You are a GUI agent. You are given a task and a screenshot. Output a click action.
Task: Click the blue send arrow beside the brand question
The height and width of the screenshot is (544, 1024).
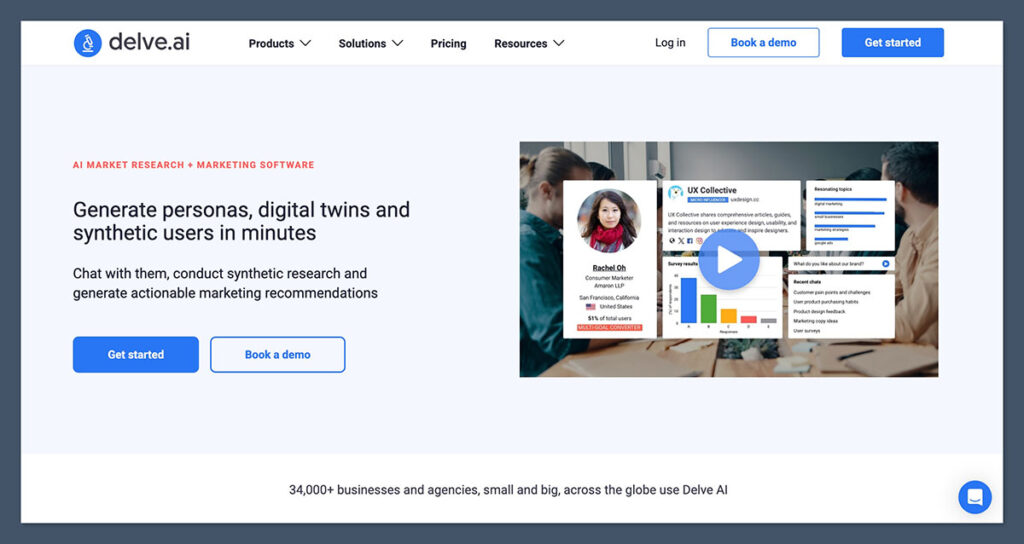885,264
